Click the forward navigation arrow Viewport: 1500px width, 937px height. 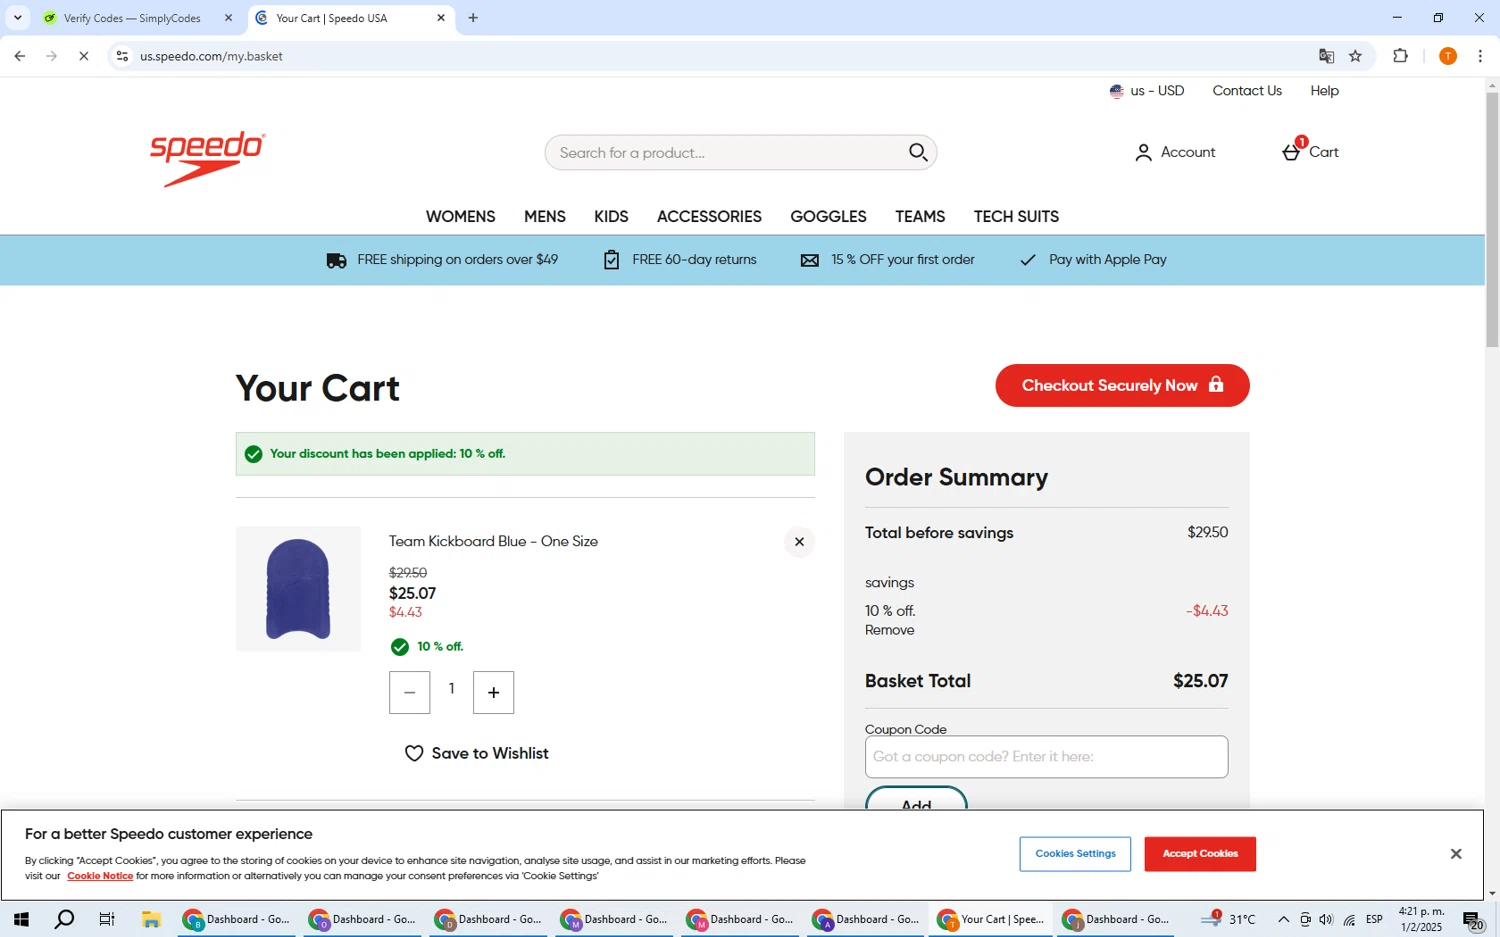click(52, 56)
